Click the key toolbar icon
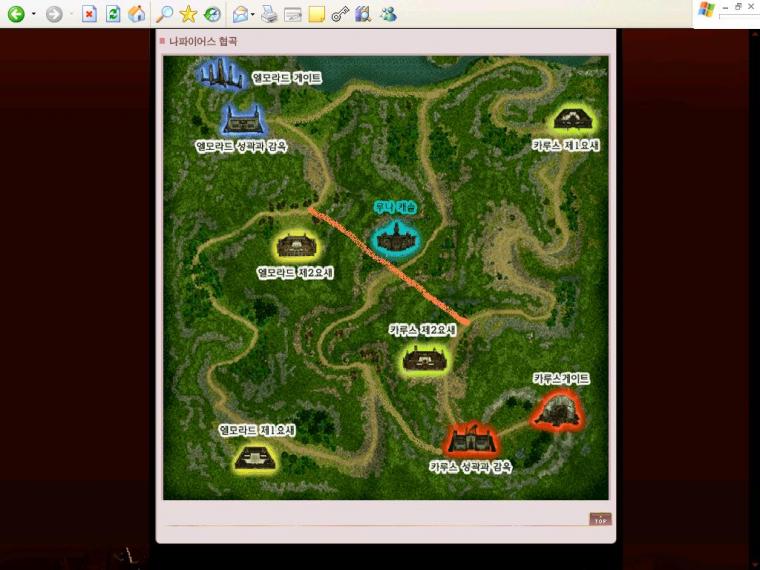The height and width of the screenshot is (570, 760). [340, 15]
